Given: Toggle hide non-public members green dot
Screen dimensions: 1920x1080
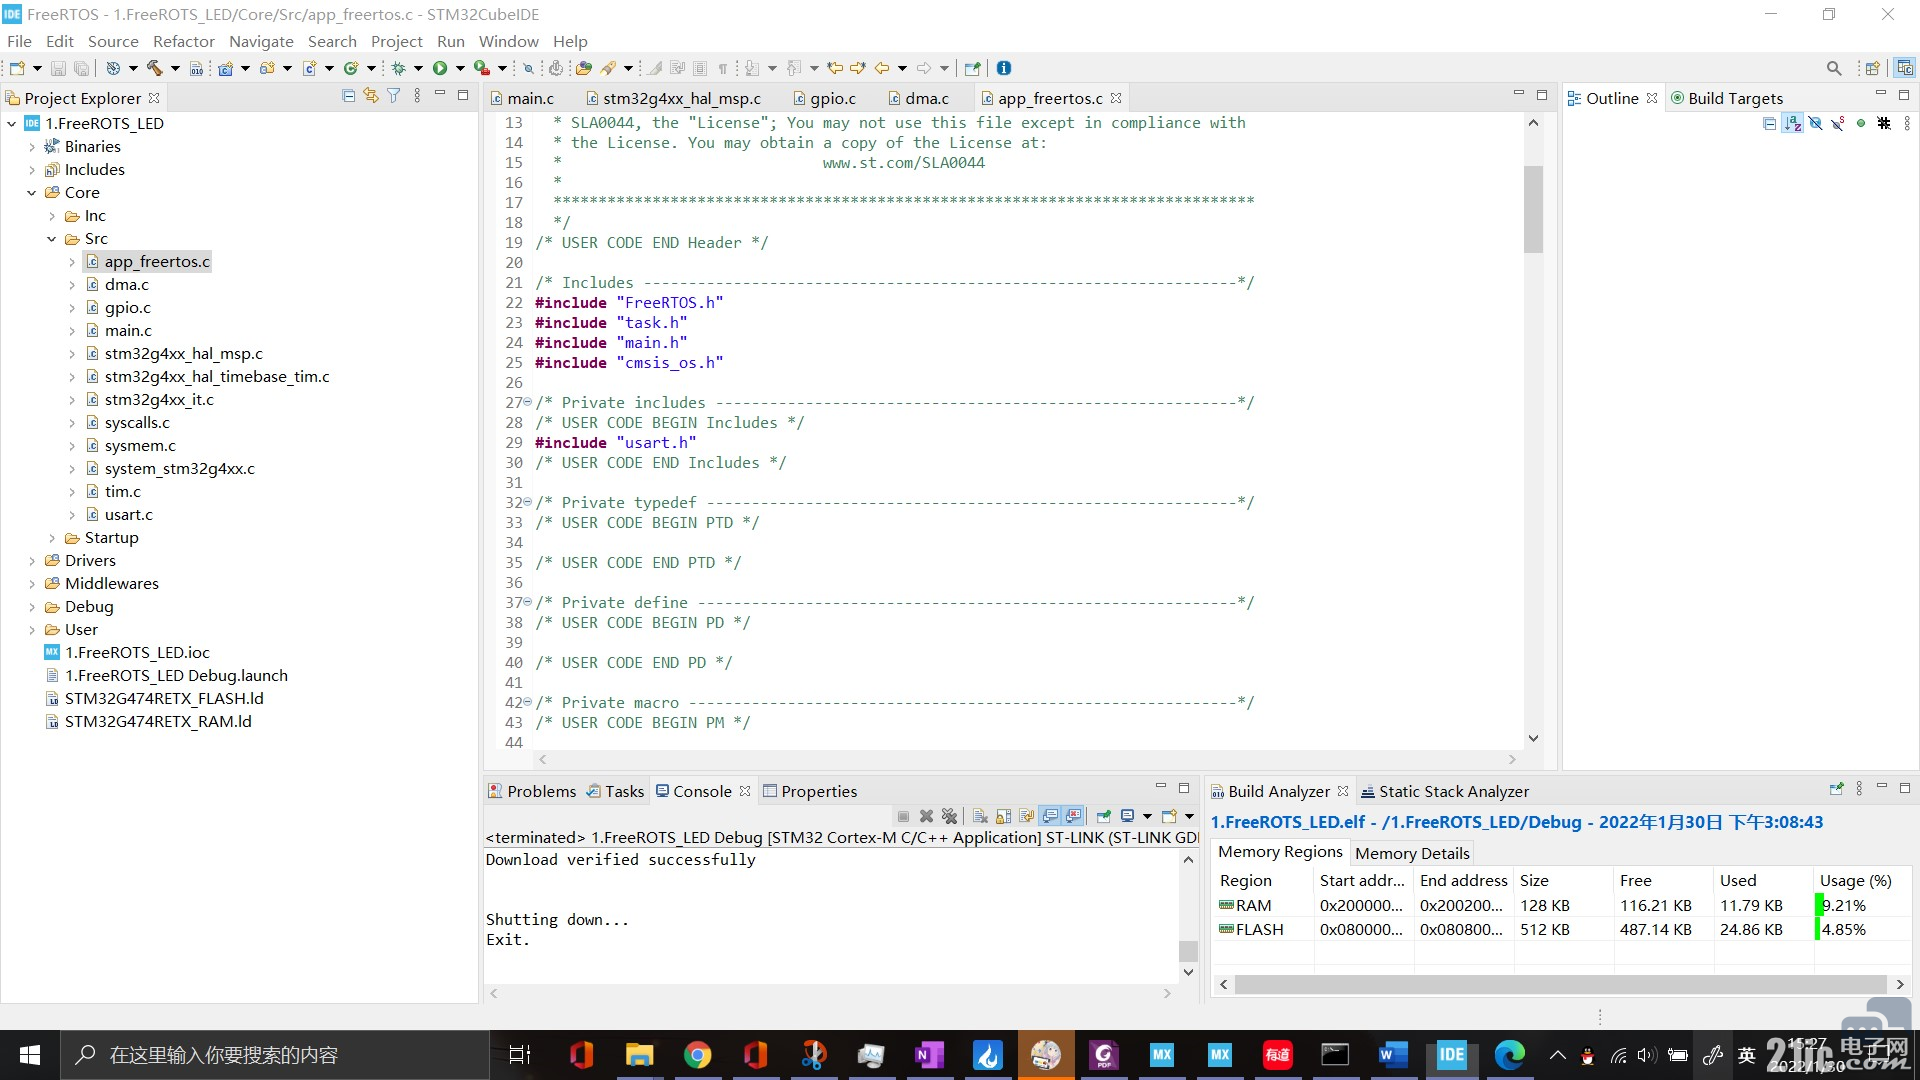Looking at the screenshot, I should (1861, 124).
